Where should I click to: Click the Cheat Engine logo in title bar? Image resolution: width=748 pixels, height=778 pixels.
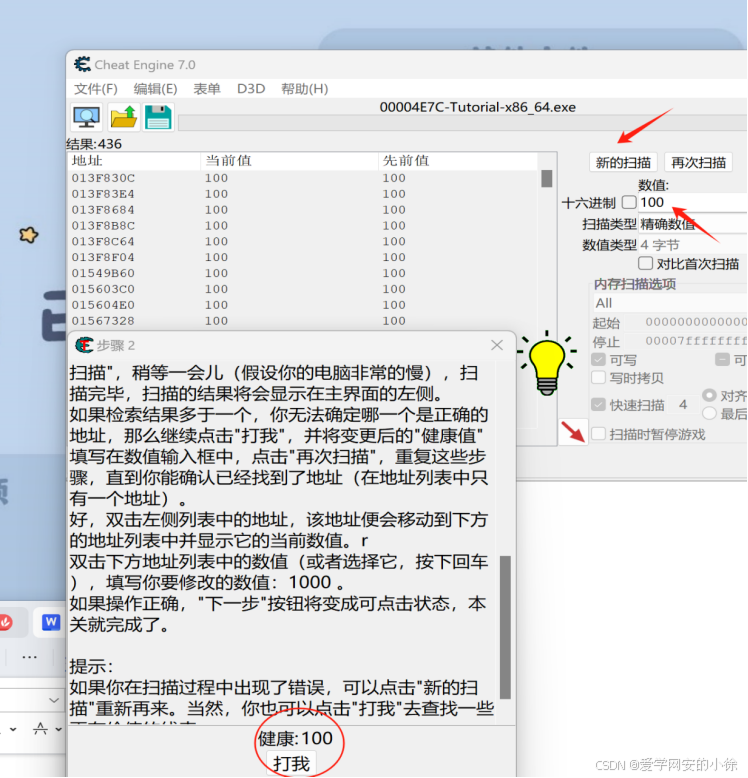point(82,65)
